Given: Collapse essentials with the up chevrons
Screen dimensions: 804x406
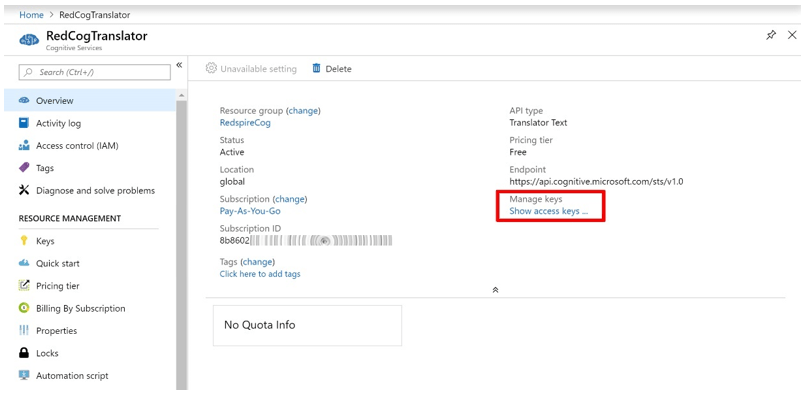Looking at the screenshot, I should click(495, 290).
